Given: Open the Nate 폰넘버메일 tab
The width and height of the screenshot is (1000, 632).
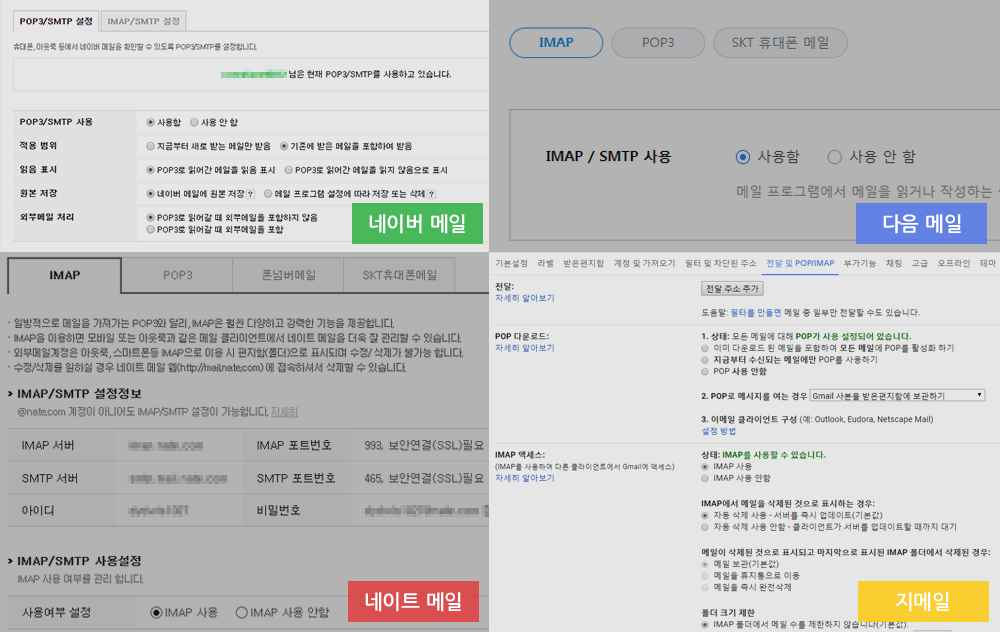Looking at the screenshot, I should pyautogui.click(x=288, y=276).
